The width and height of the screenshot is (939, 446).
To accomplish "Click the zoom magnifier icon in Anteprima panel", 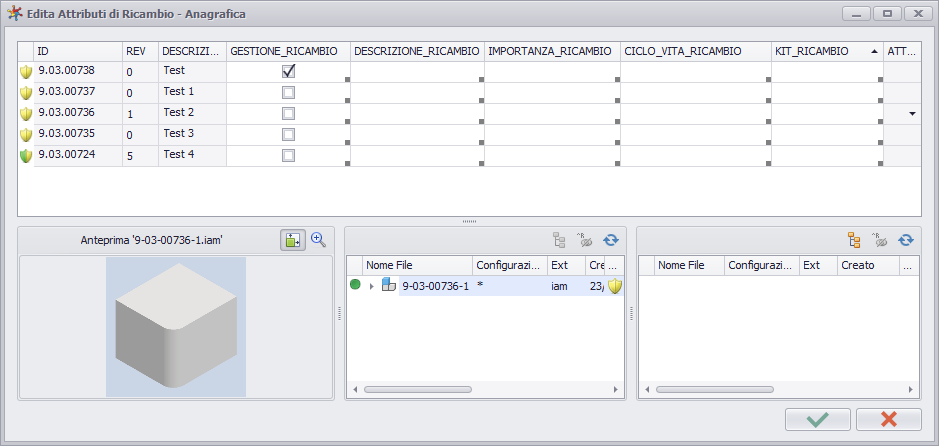I will point(319,240).
